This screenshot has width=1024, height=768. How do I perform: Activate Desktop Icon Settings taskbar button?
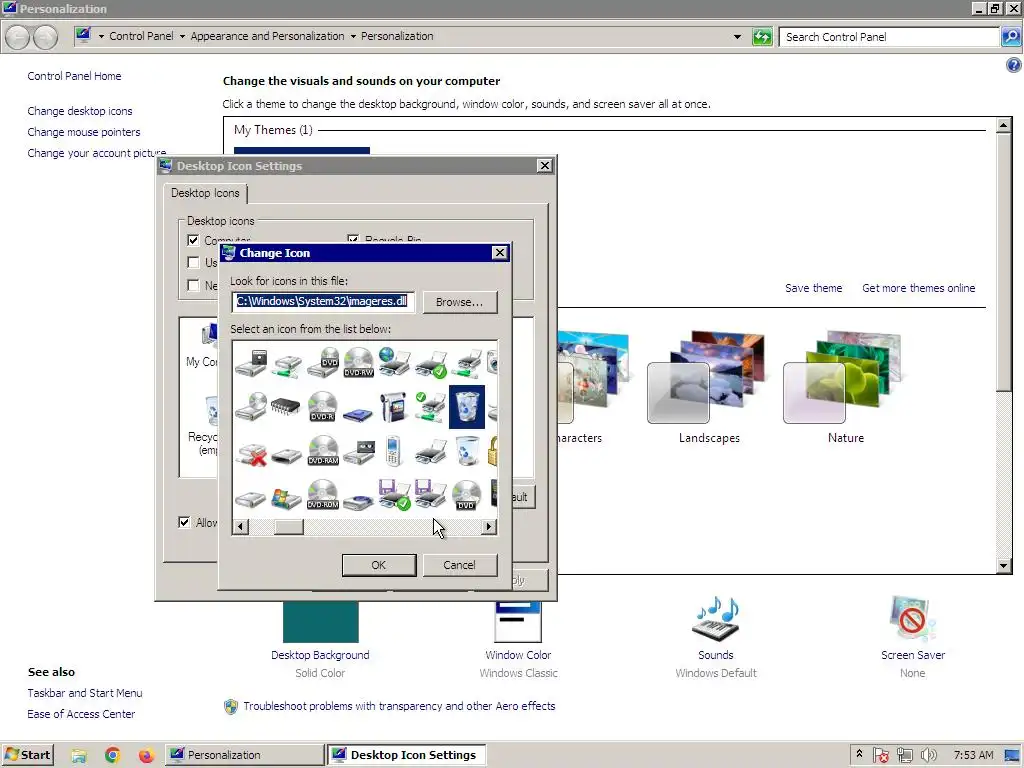pyautogui.click(x=406, y=755)
